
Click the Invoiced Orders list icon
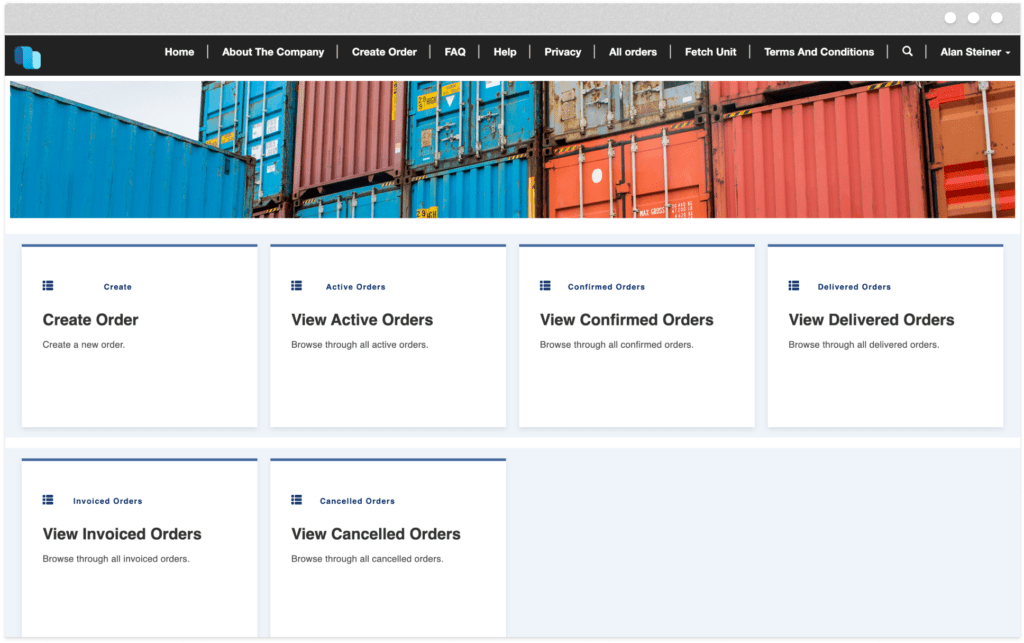48,499
